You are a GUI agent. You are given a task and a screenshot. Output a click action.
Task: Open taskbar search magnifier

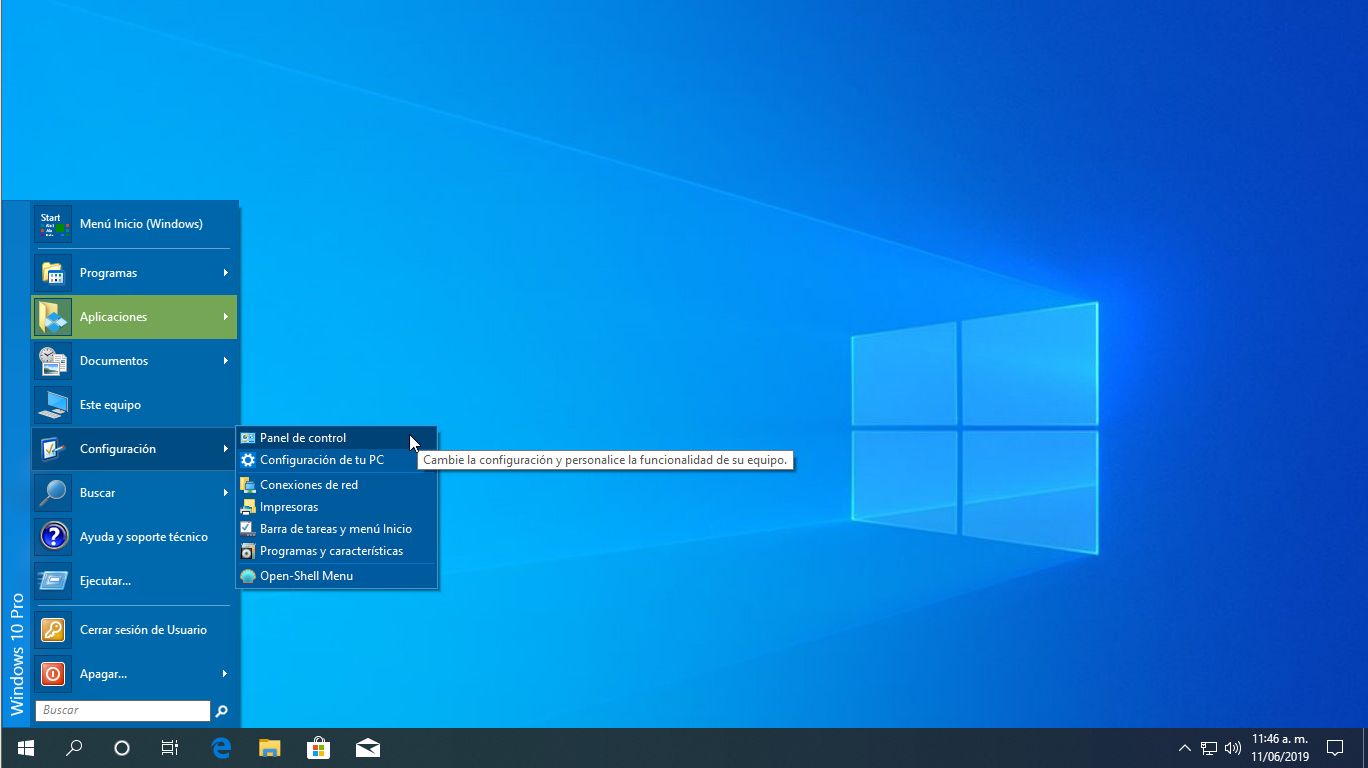point(74,748)
